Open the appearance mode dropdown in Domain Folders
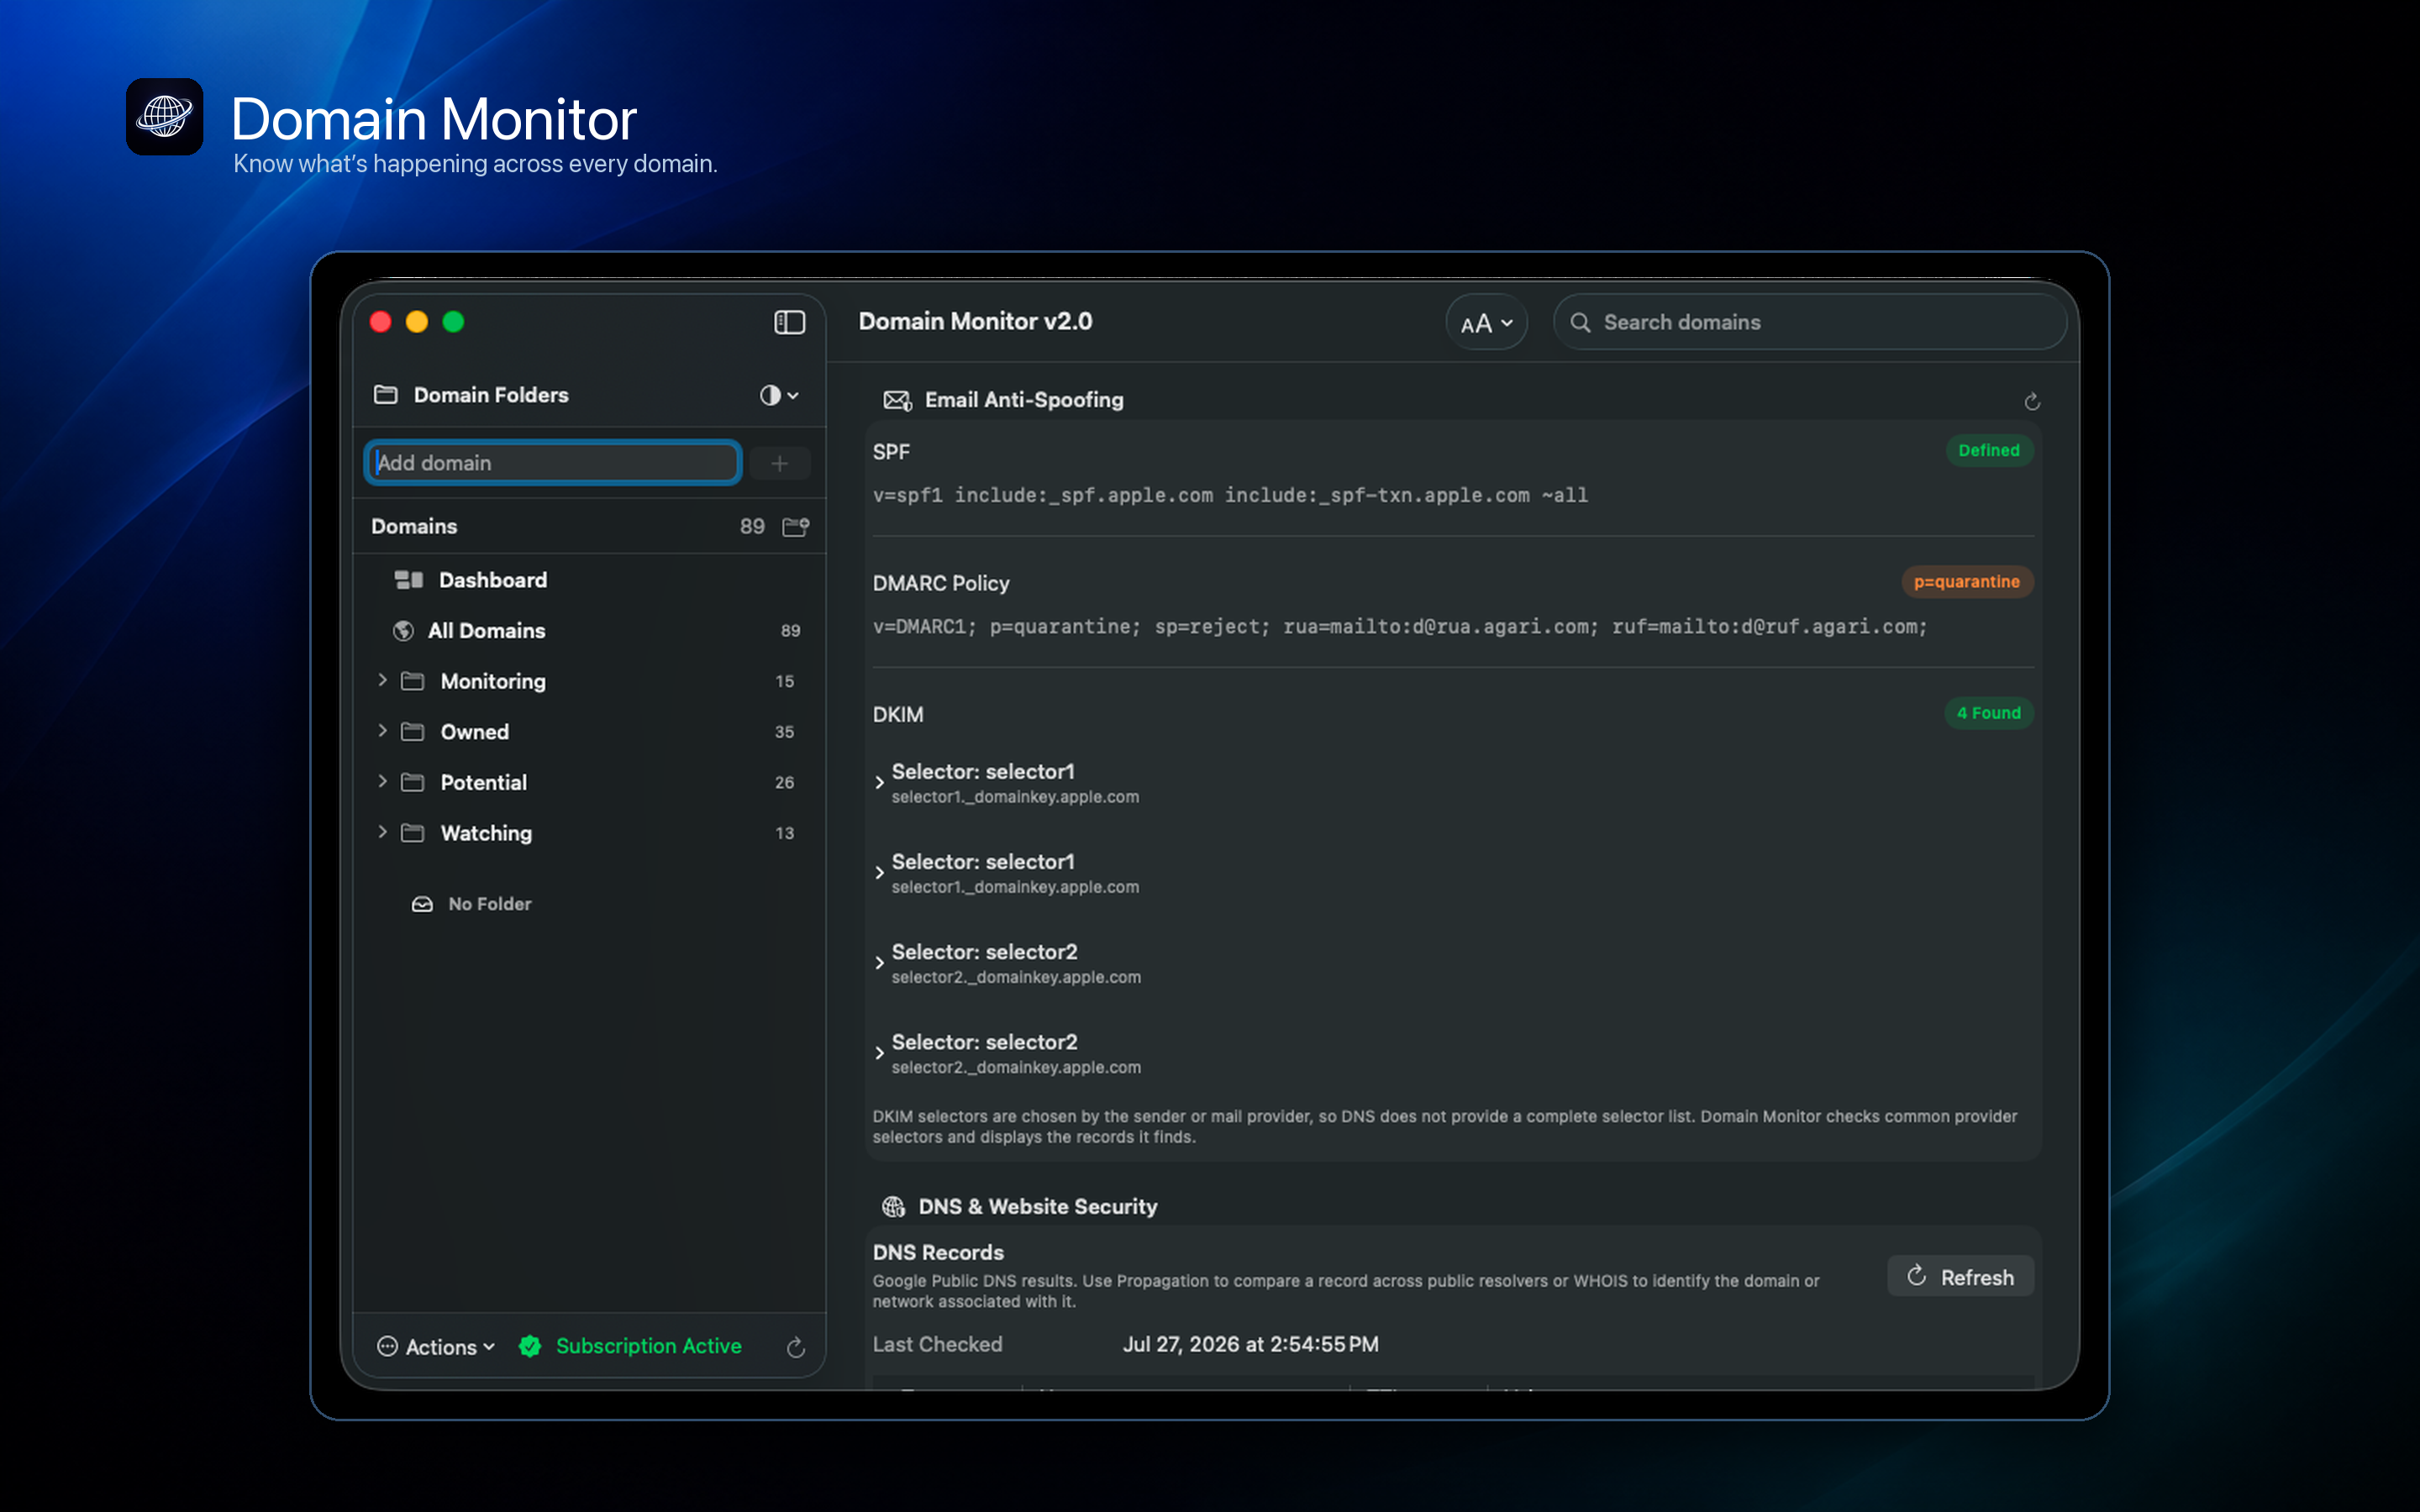The image size is (2420, 1512). [779, 395]
